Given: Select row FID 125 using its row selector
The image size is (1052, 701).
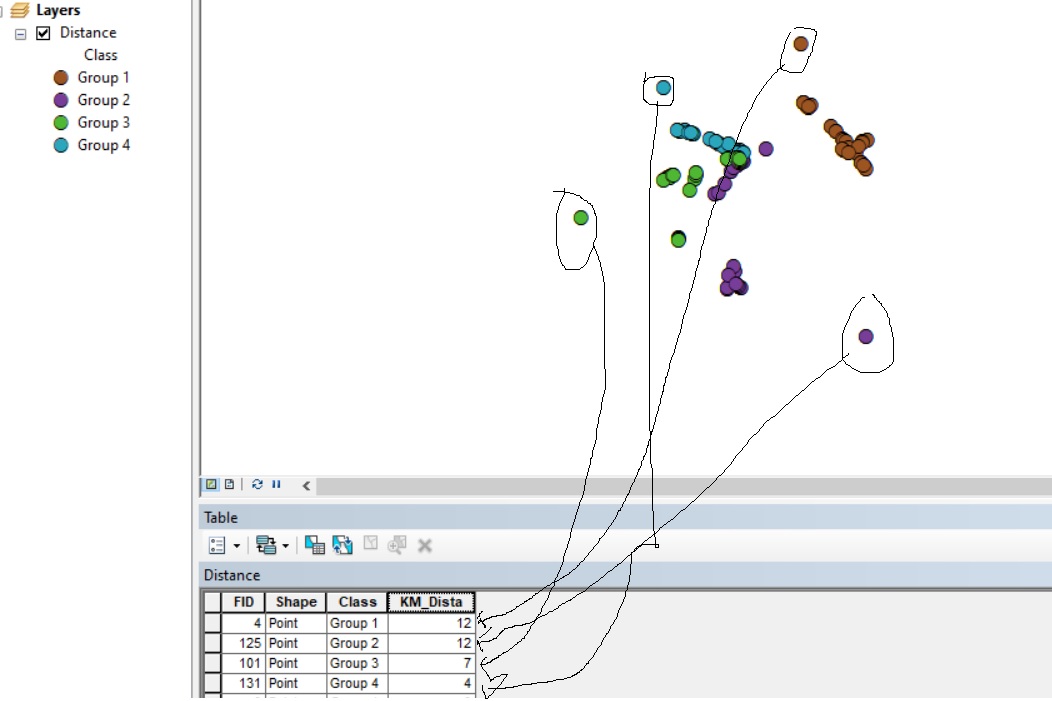Looking at the screenshot, I should 213,643.
